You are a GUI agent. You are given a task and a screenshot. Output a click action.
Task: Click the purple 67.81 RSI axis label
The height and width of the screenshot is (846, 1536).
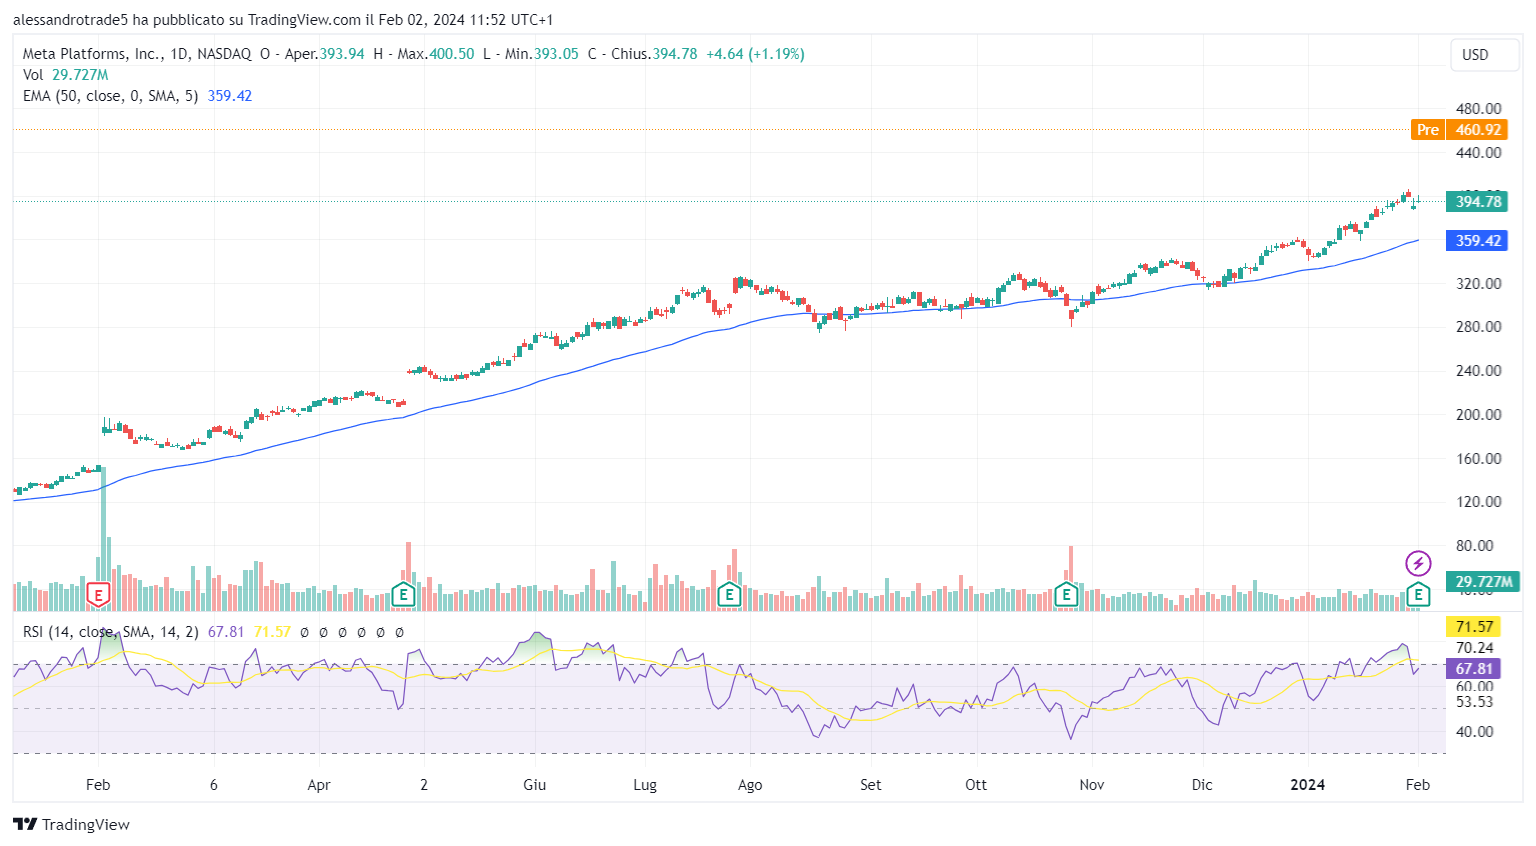pyautogui.click(x=1474, y=669)
